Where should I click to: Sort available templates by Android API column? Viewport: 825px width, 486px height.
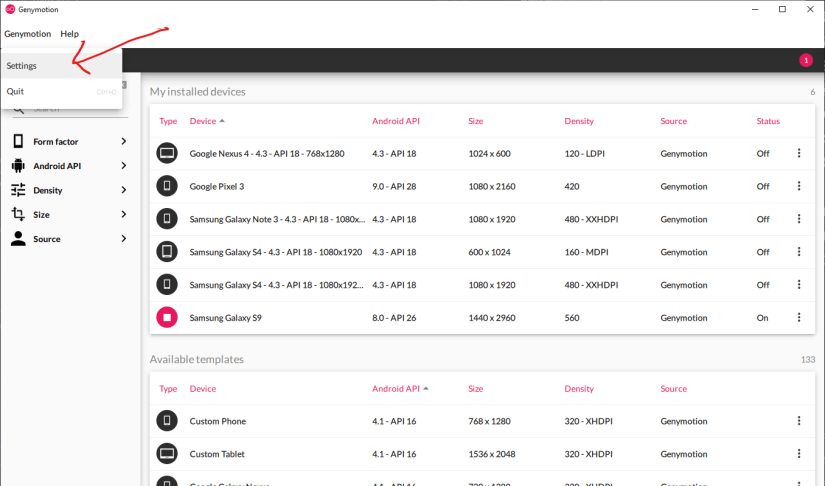point(396,389)
